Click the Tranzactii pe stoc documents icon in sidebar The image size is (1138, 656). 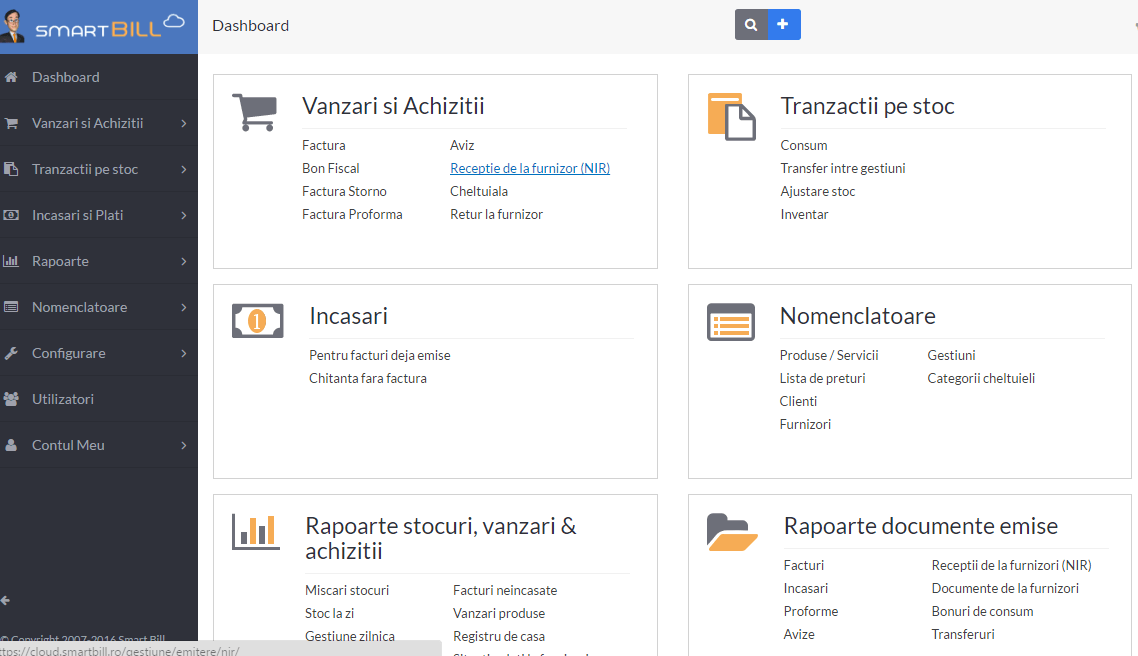(x=11, y=169)
